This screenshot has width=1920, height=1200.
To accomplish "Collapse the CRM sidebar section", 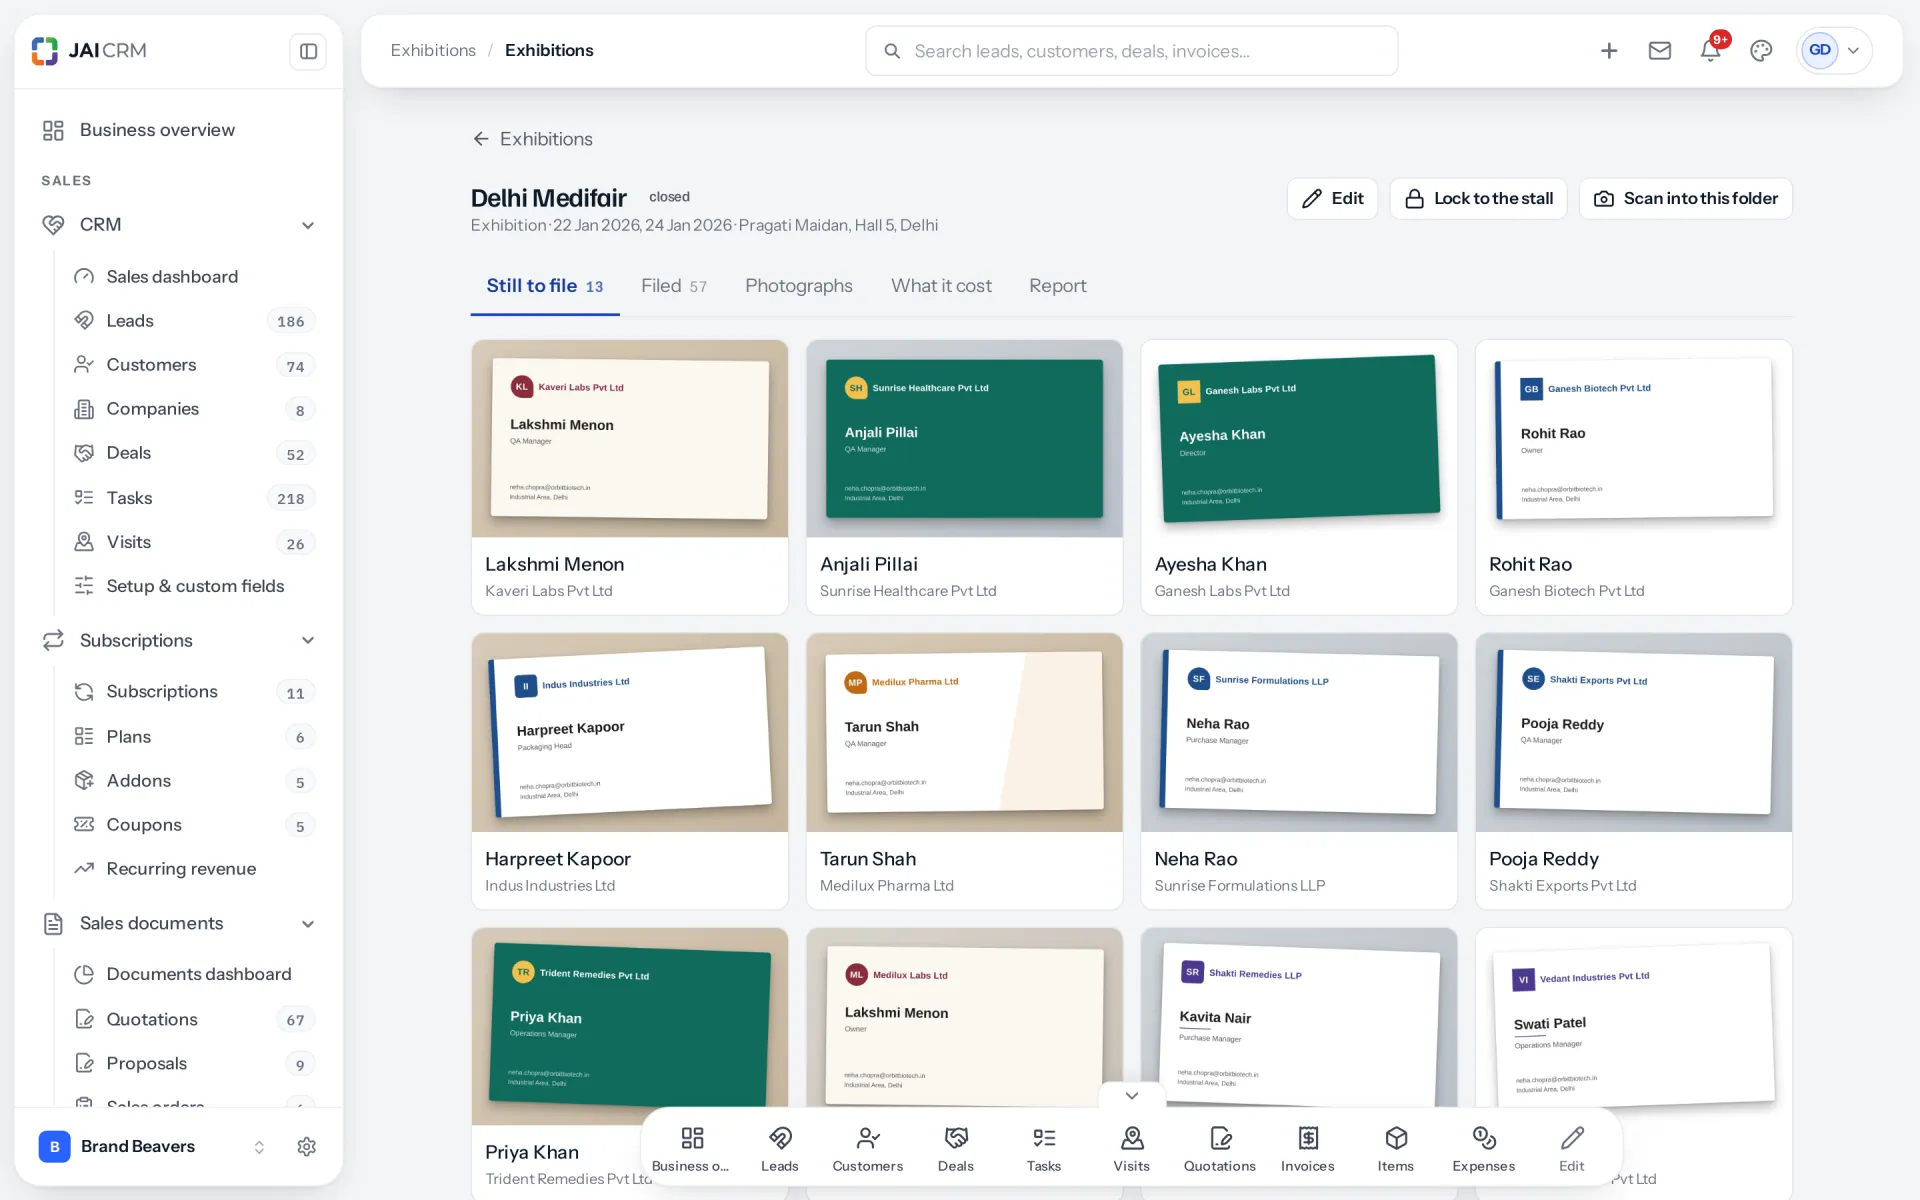I will click(308, 225).
